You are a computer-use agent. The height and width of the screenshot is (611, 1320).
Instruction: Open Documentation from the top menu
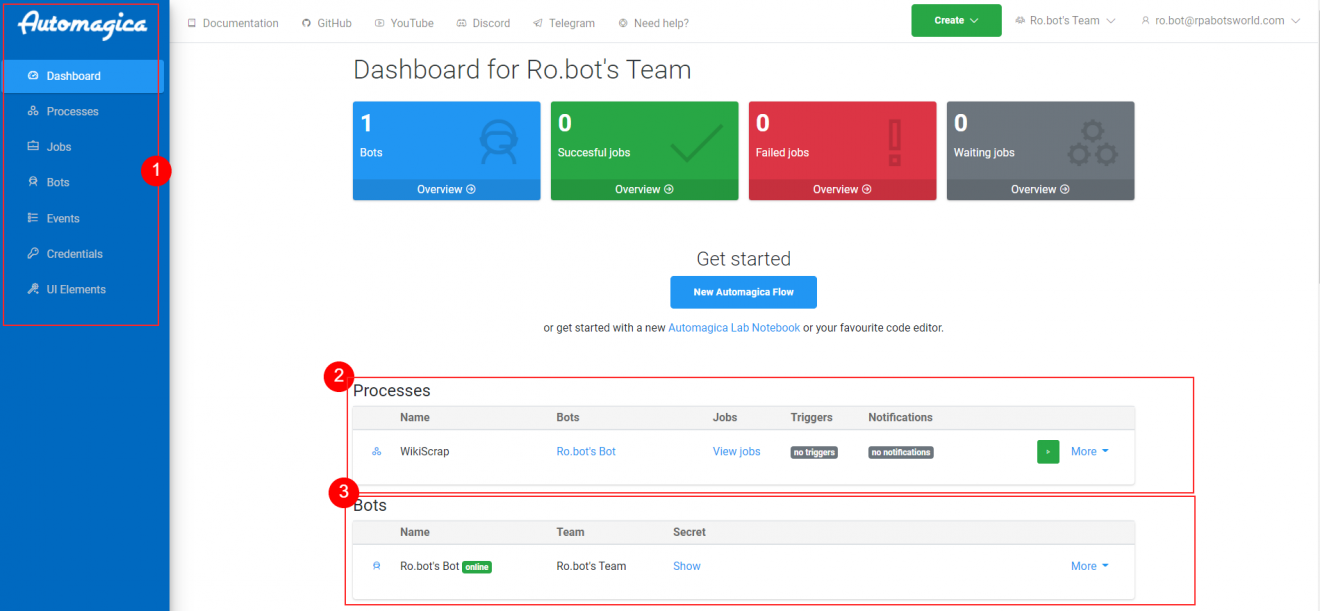tap(232, 22)
